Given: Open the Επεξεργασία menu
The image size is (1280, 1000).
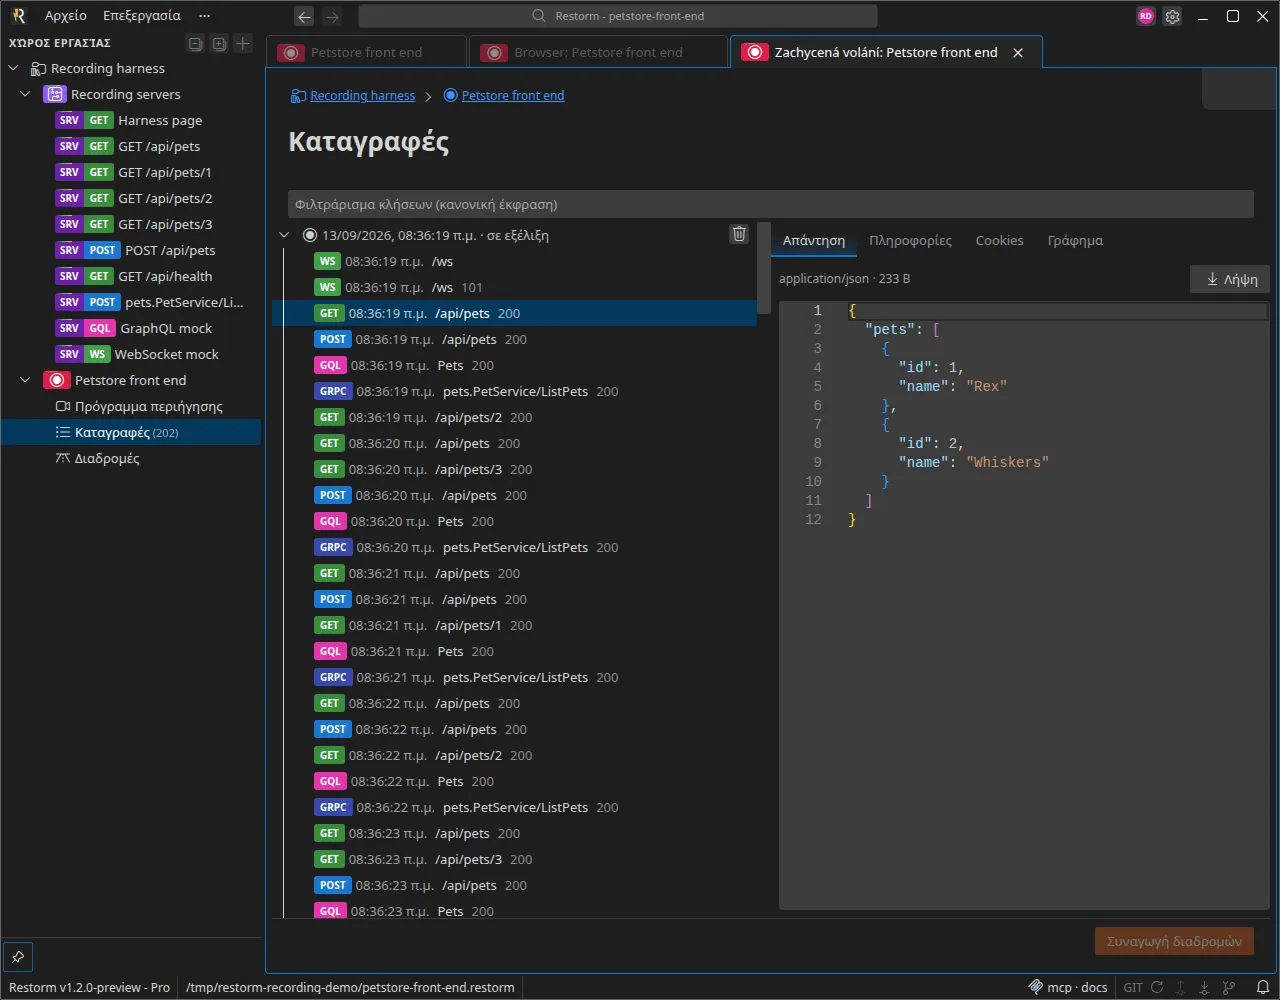Looking at the screenshot, I should point(142,16).
